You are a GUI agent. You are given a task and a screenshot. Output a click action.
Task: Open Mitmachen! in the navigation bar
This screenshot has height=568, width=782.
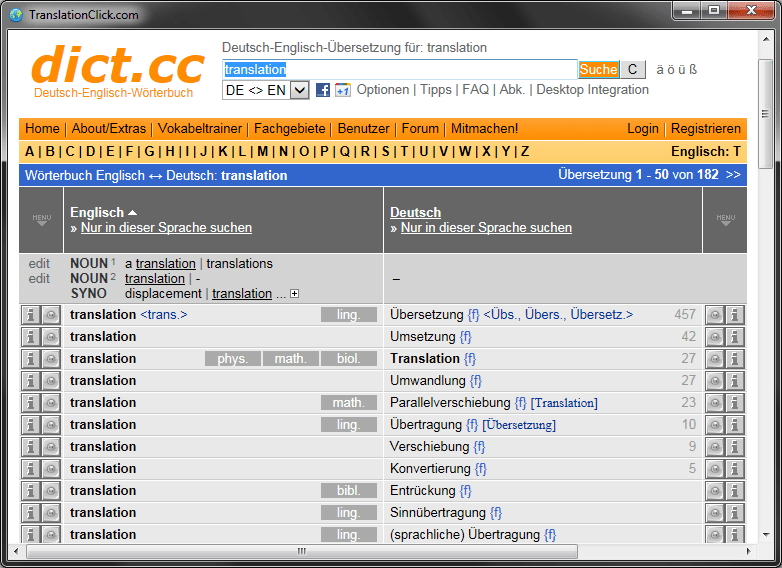point(484,129)
